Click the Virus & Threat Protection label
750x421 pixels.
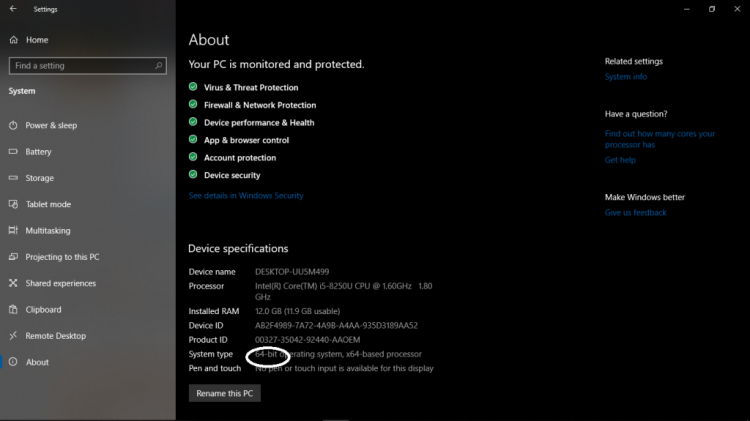coord(251,88)
